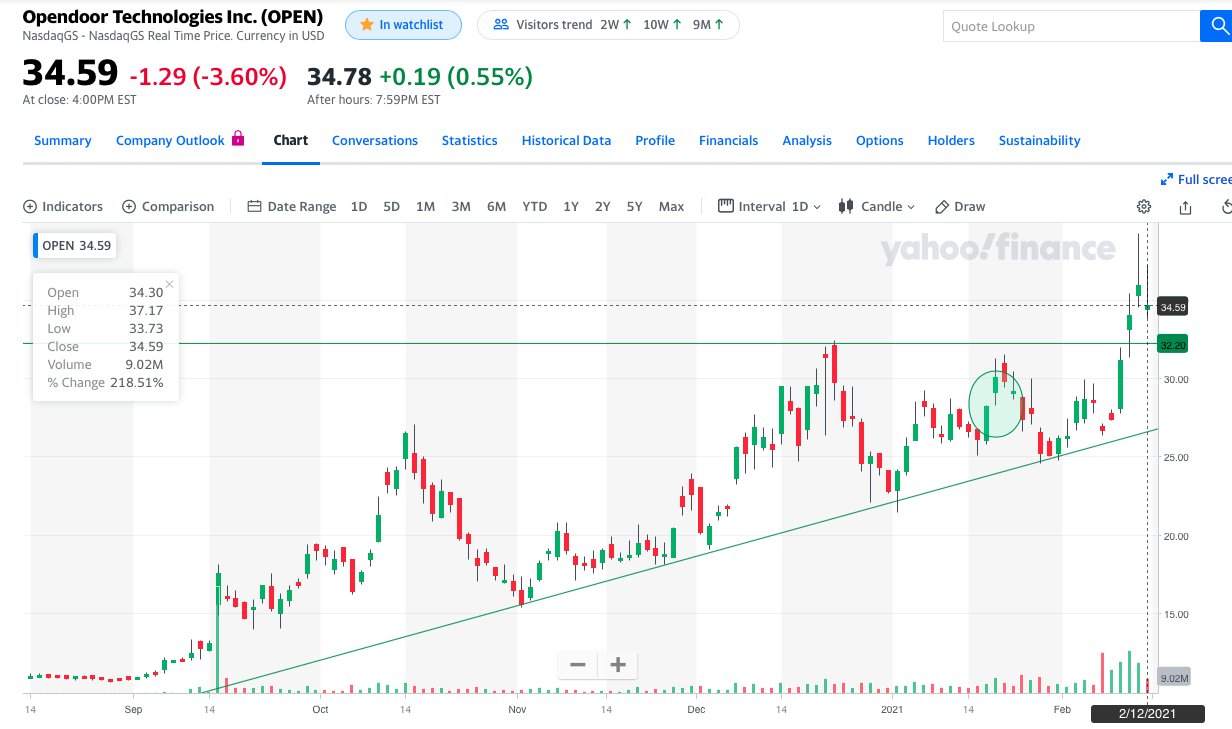Click after hours price 34.78

339,76
